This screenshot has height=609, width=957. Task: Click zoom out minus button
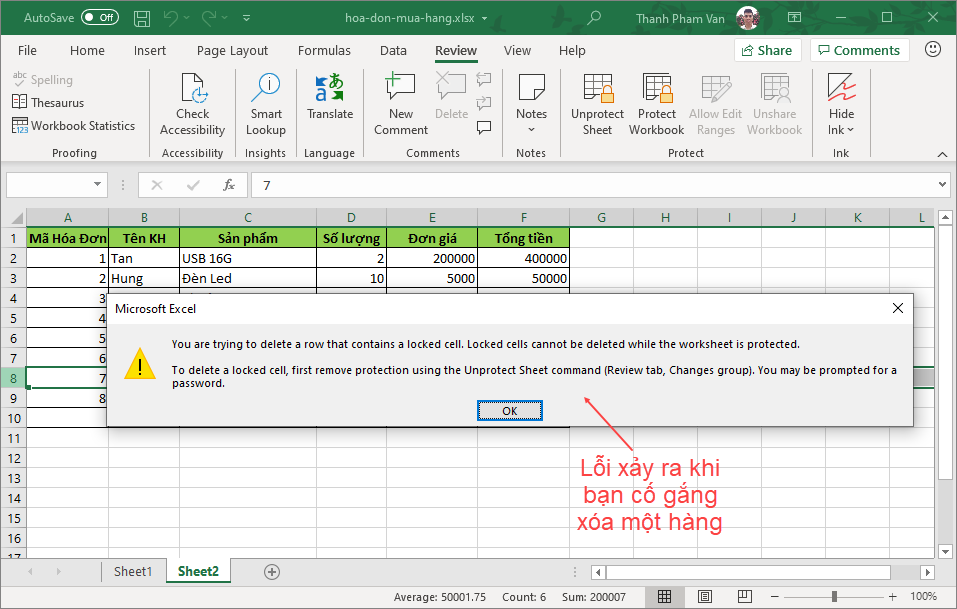click(x=775, y=596)
